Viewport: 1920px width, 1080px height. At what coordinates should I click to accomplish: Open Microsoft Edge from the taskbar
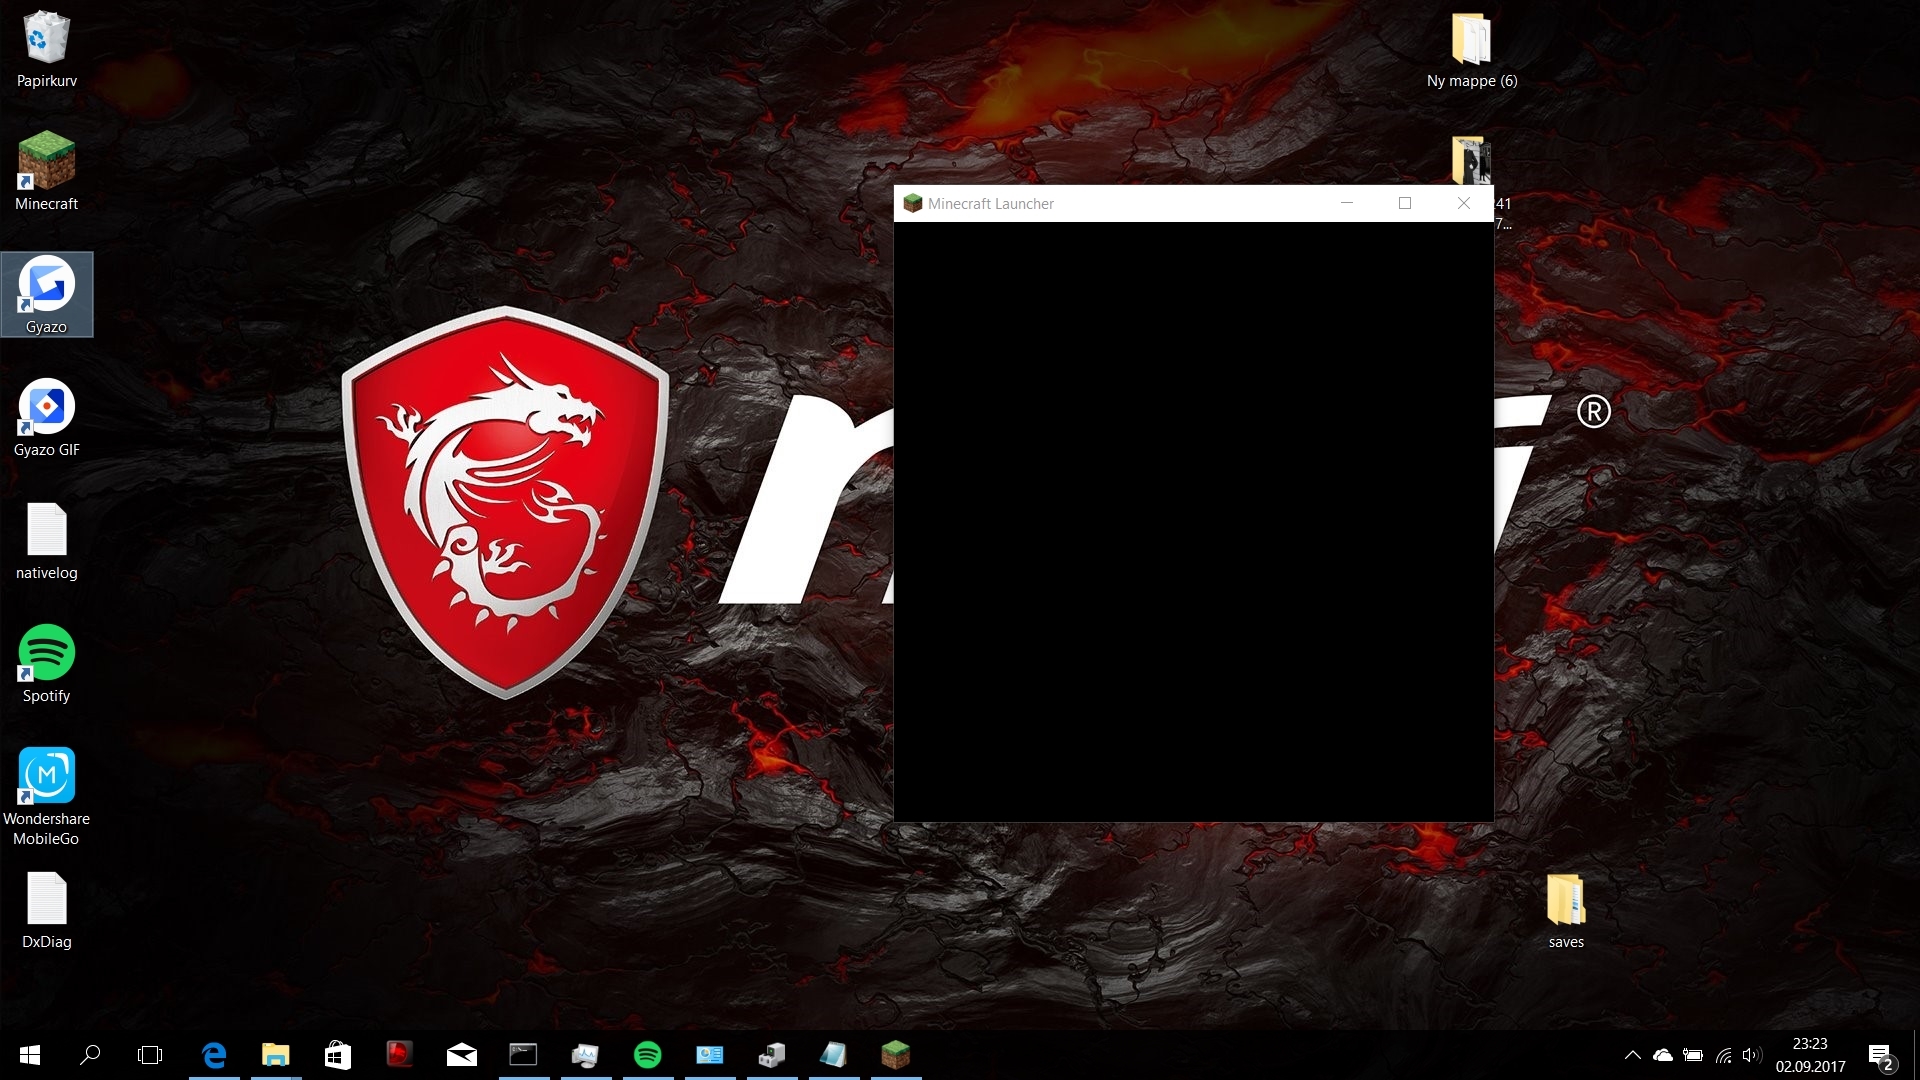coord(214,1055)
